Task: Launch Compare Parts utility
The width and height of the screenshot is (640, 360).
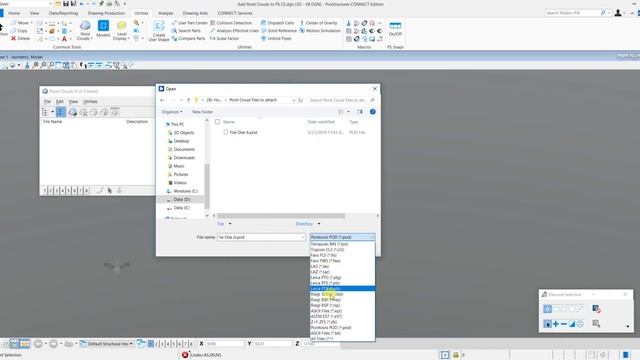Action: tap(189, 38)
